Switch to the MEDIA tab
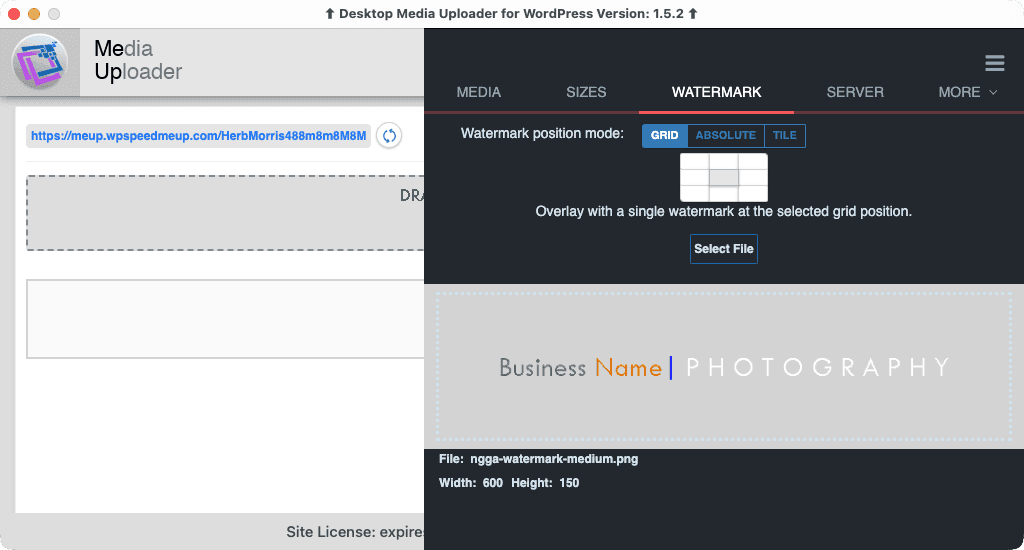This screenshot has width=1024, height=550. 479,92
